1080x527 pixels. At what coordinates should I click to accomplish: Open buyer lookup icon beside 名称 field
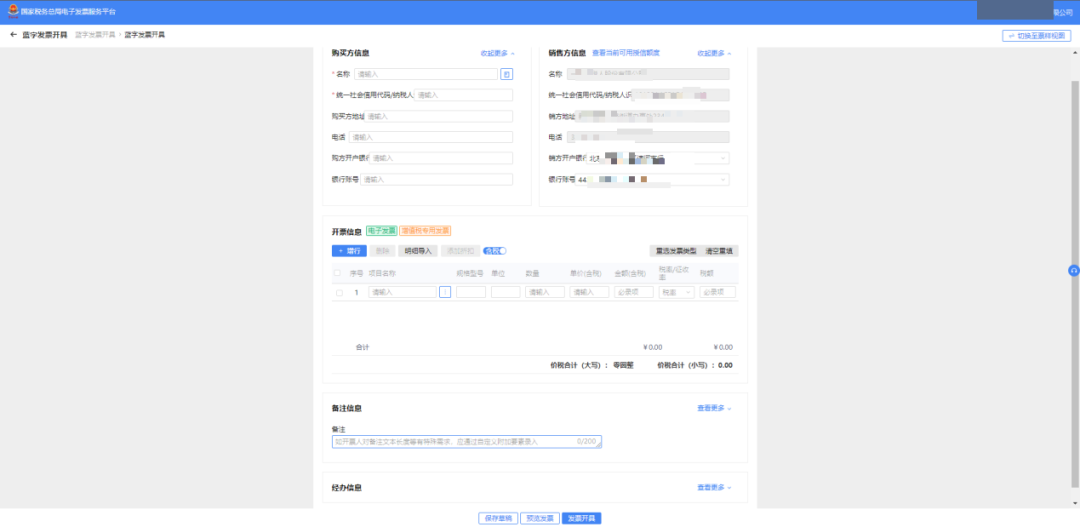coord(506,74)
